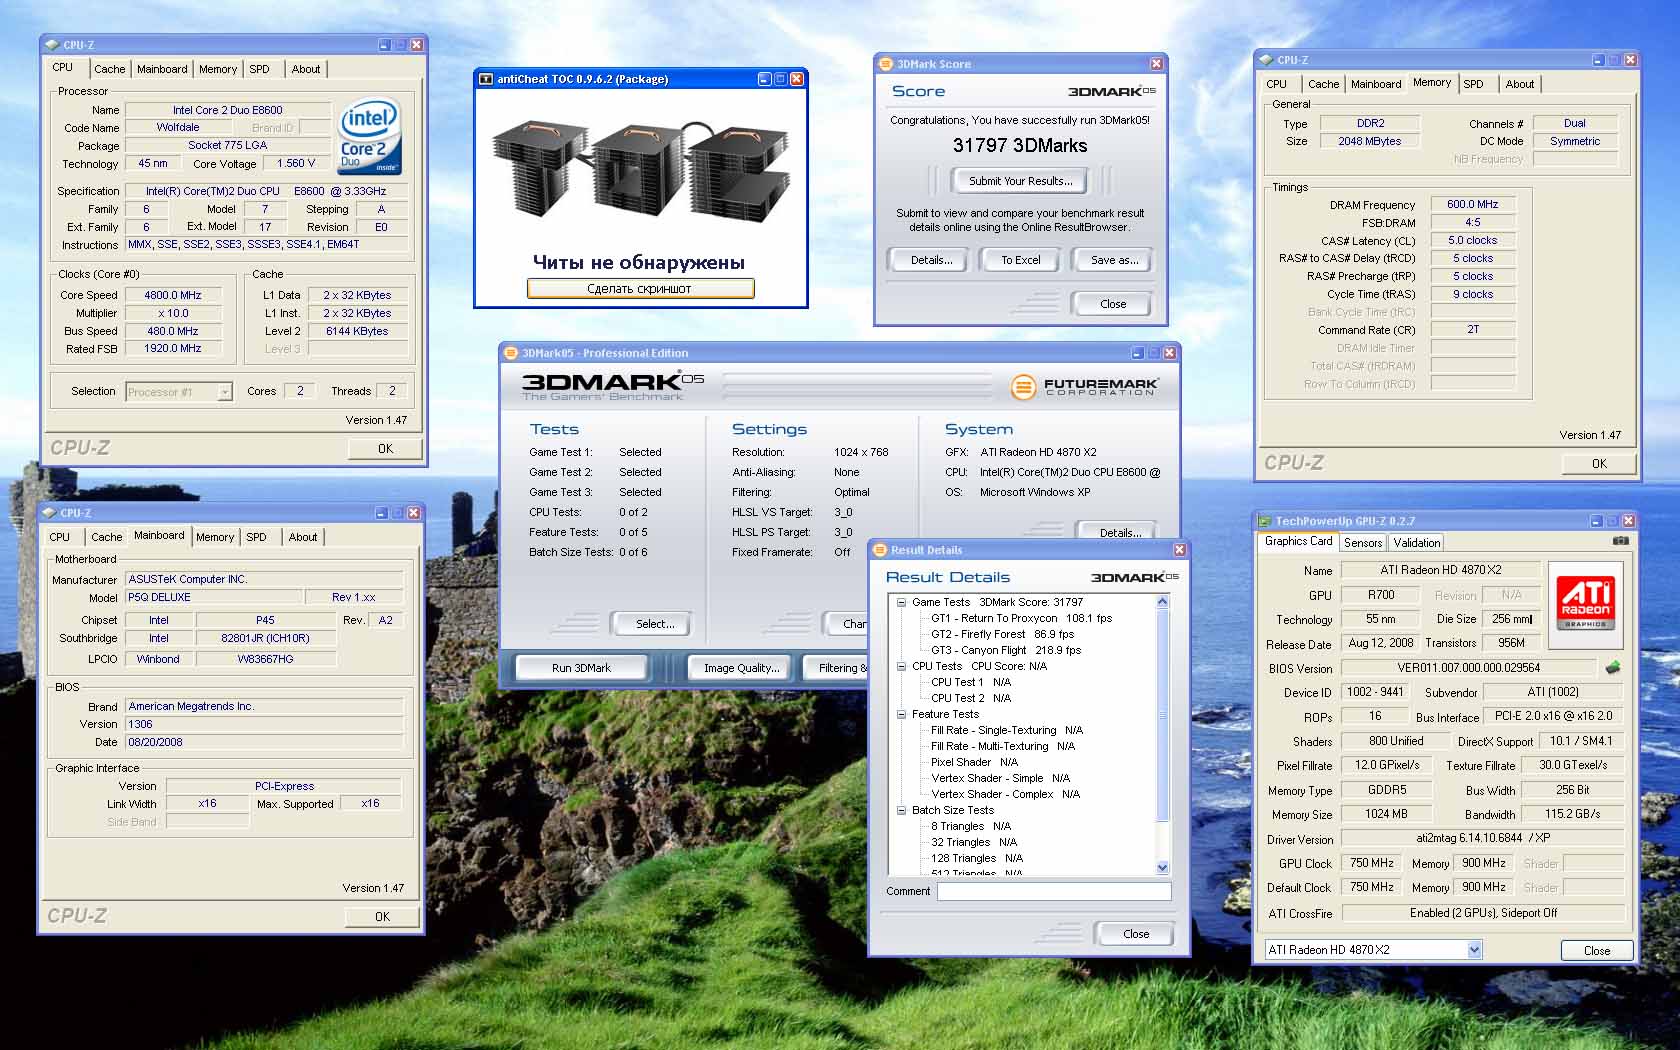This screenshot has width=1680, height=1050.
Task: Click the antiCheat TOC title bar icon
Action: tap(486, 79)
